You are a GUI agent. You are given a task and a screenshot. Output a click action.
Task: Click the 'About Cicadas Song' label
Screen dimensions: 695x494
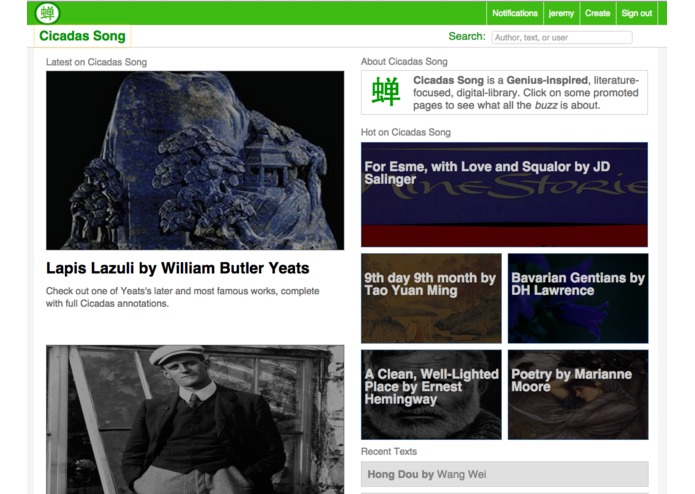[404, 62]
